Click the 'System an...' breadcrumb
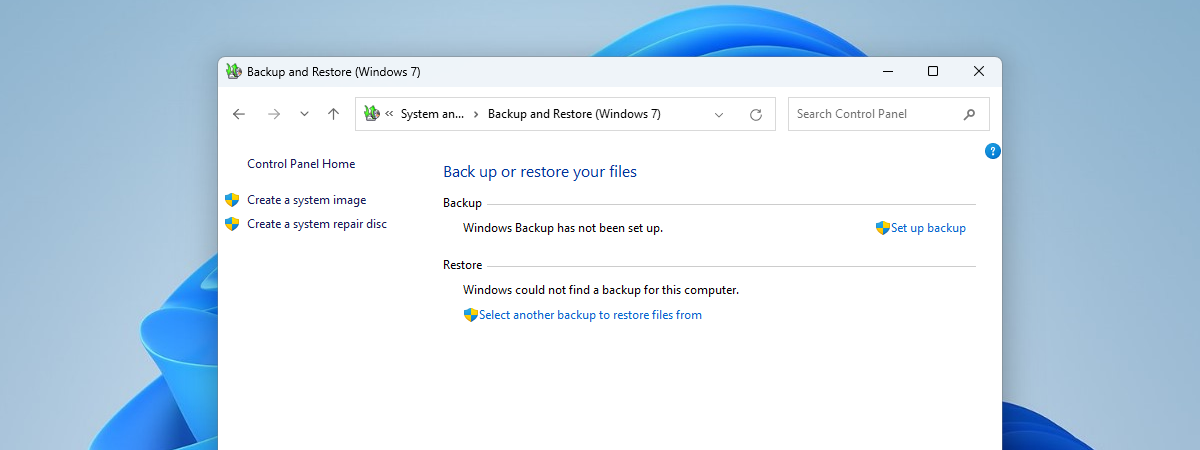Image resolution: width=1200 pixels, height=450 pixels. (x=432, y=114)
